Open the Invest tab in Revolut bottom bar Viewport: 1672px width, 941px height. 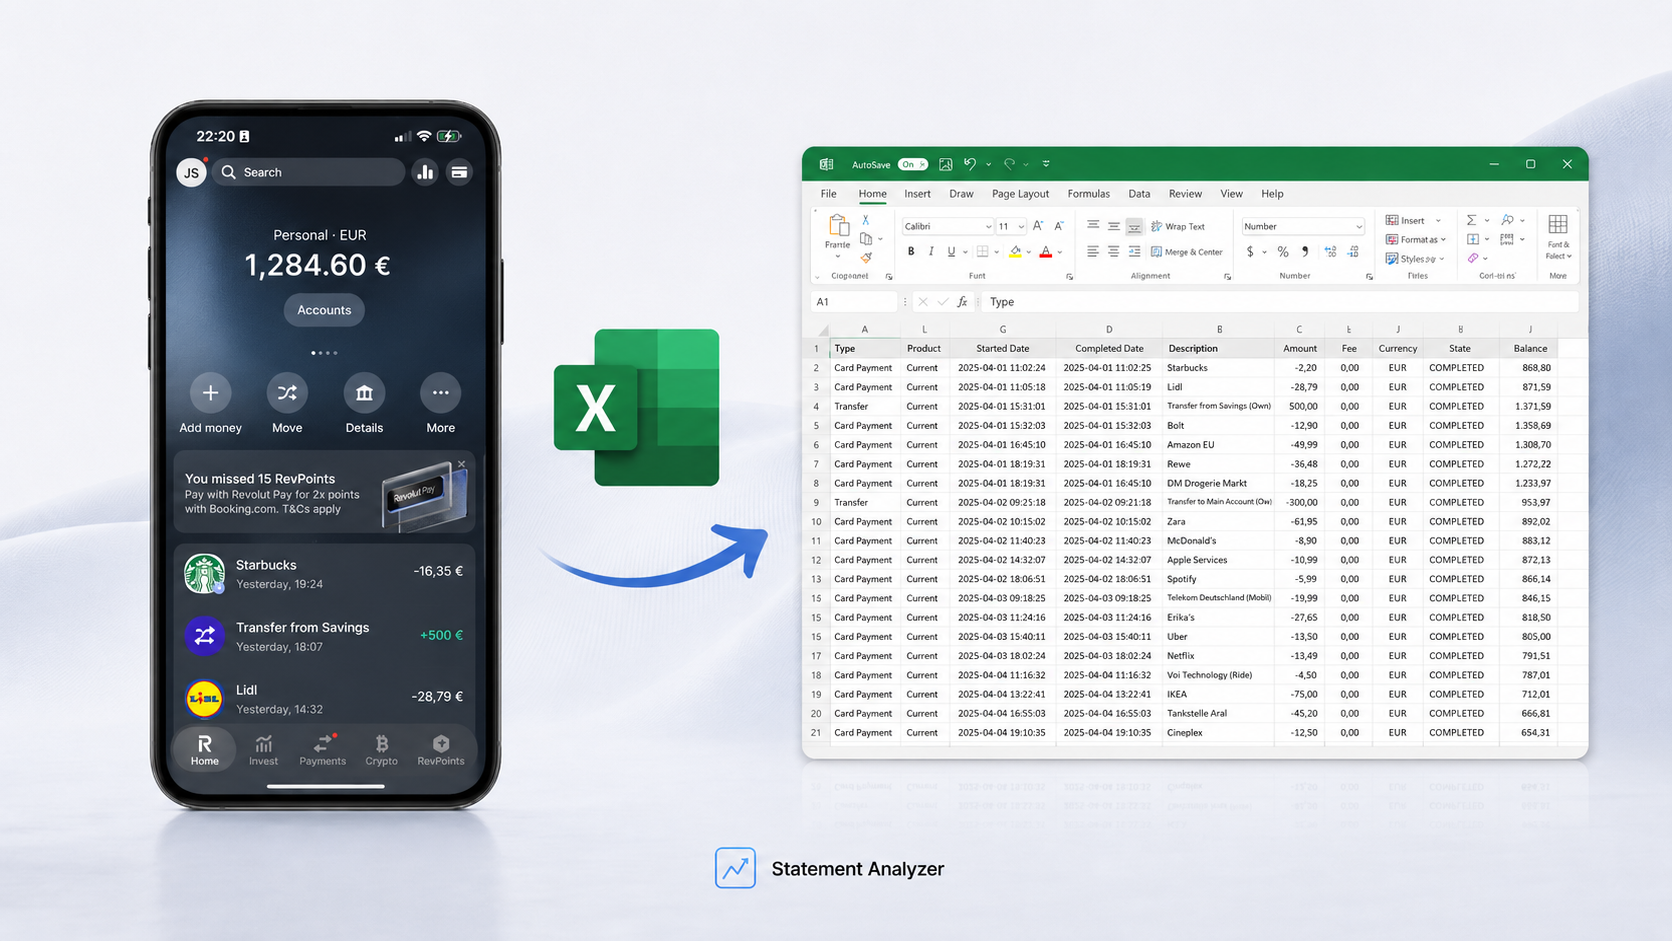point(263,749)
